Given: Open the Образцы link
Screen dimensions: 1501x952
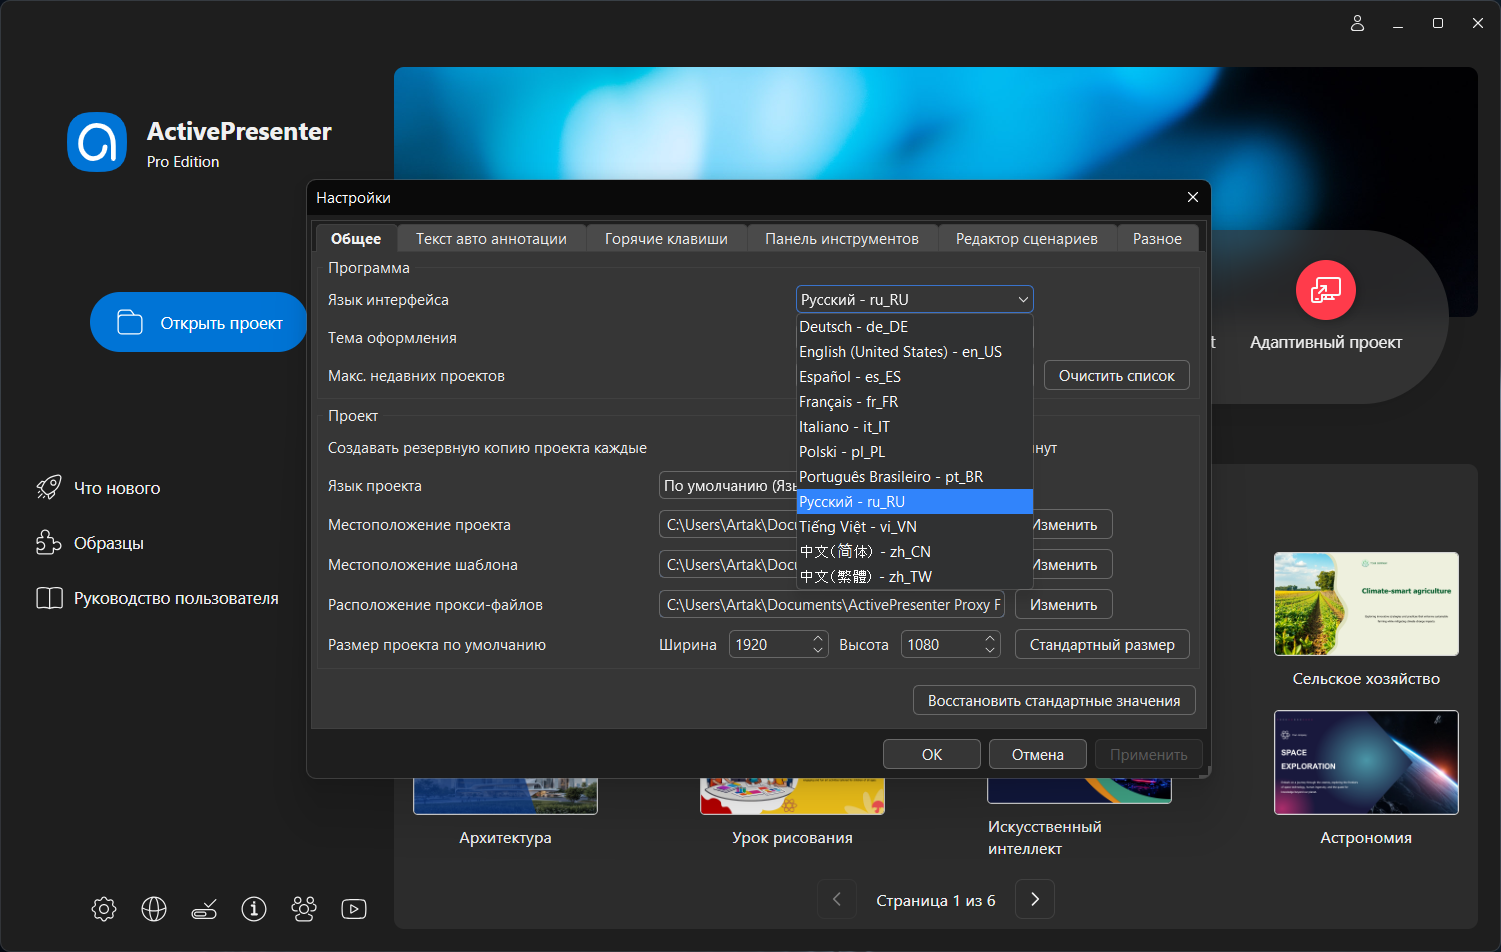Looking at the screenshot, I should (x=109, y=543).
